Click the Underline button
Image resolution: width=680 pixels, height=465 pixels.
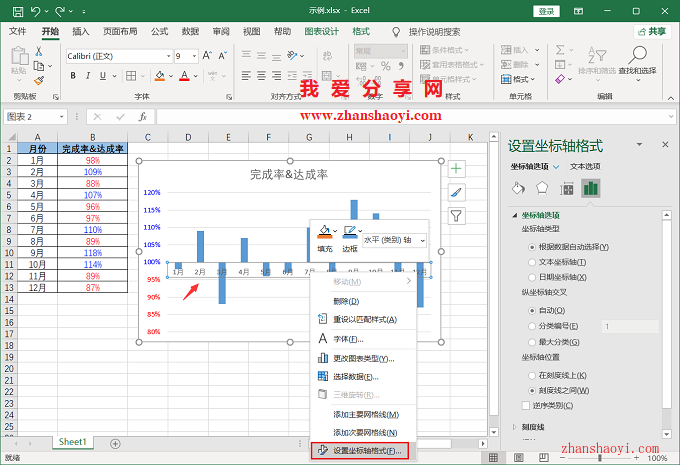[103, 76]
